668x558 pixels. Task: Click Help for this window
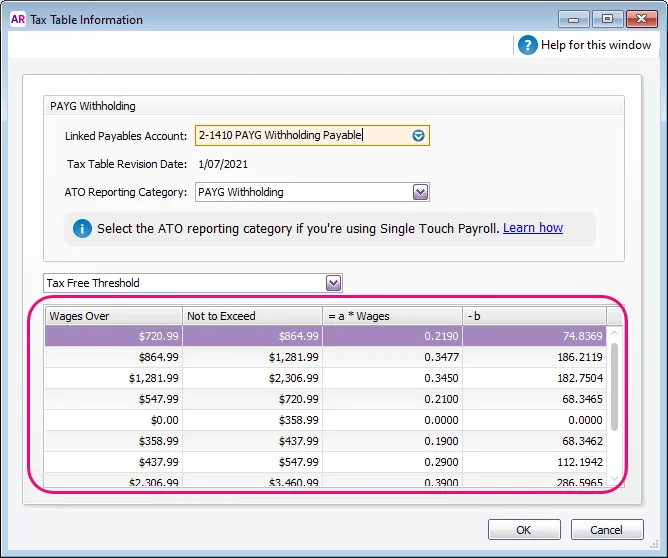(596, 45)
